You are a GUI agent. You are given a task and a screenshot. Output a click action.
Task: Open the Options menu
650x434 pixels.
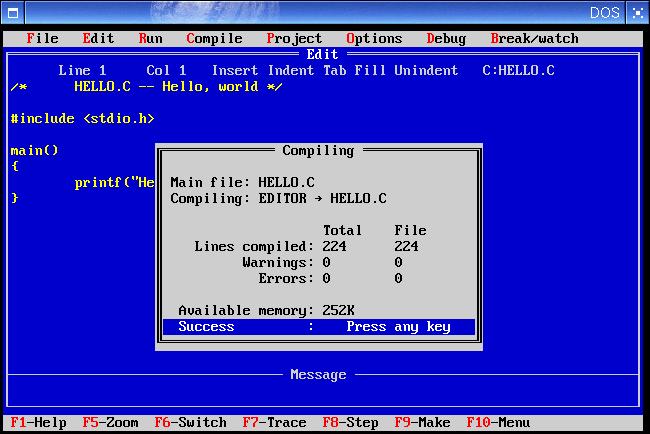click(x=374, y=39)
